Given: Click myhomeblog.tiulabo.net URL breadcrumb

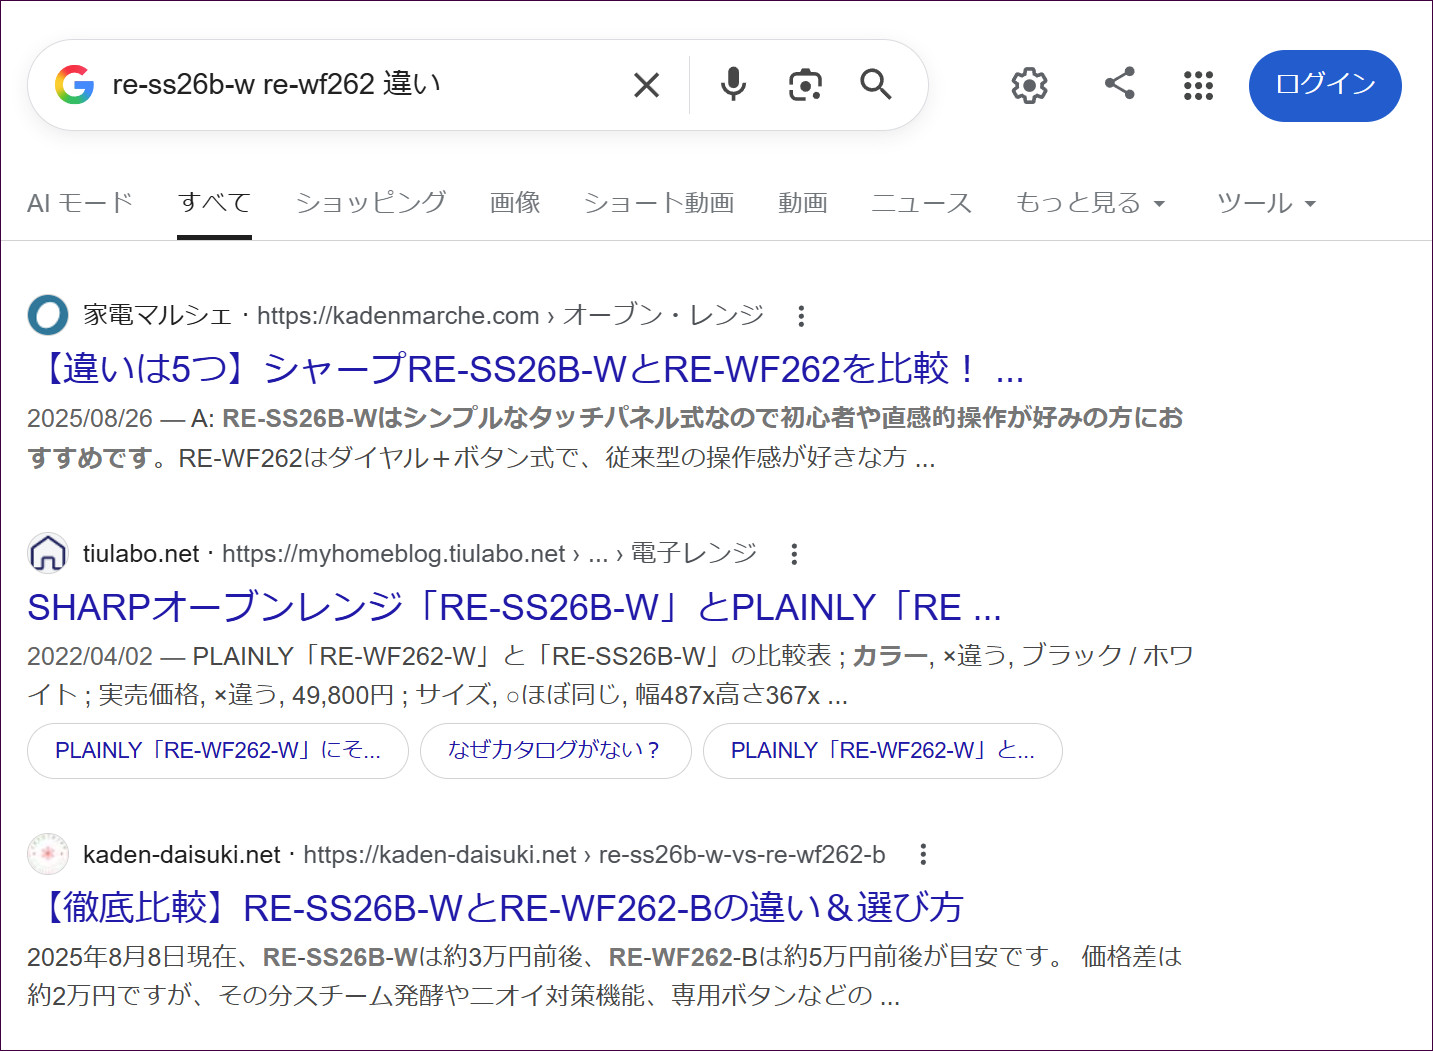Looking at the screenshot, I should point(490,554).
